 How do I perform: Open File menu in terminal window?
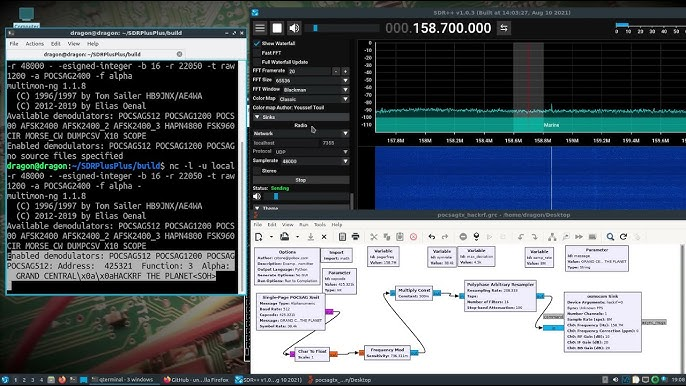pos(14,44)
